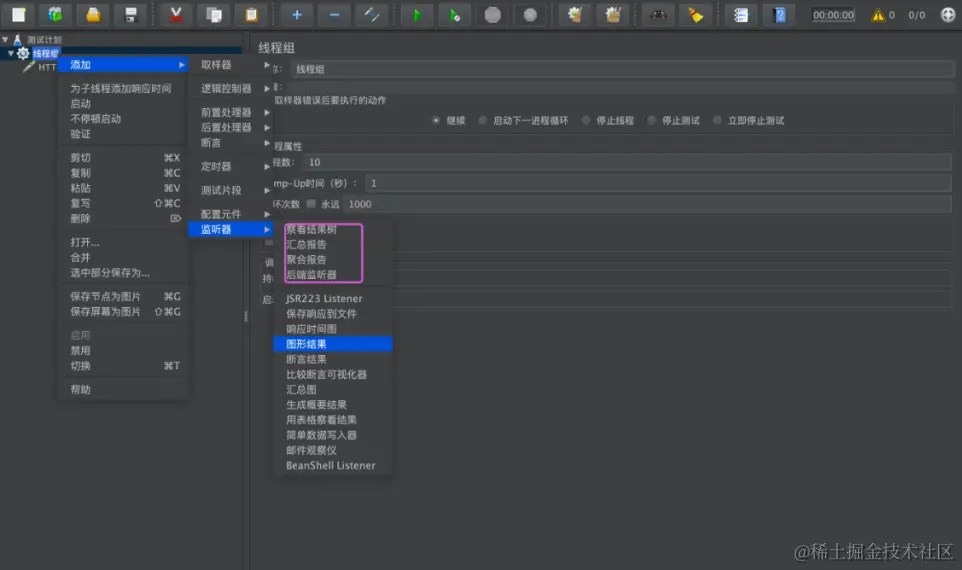Click the thread count field showing 10
Image resolution: width=962 pixels, height=570 pixels.
click(626, 163)
